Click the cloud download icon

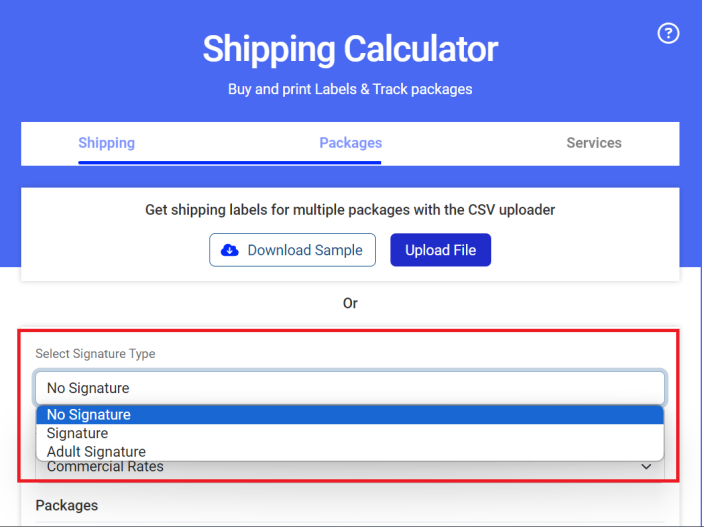pyautogui.click(x=230, y=250)
